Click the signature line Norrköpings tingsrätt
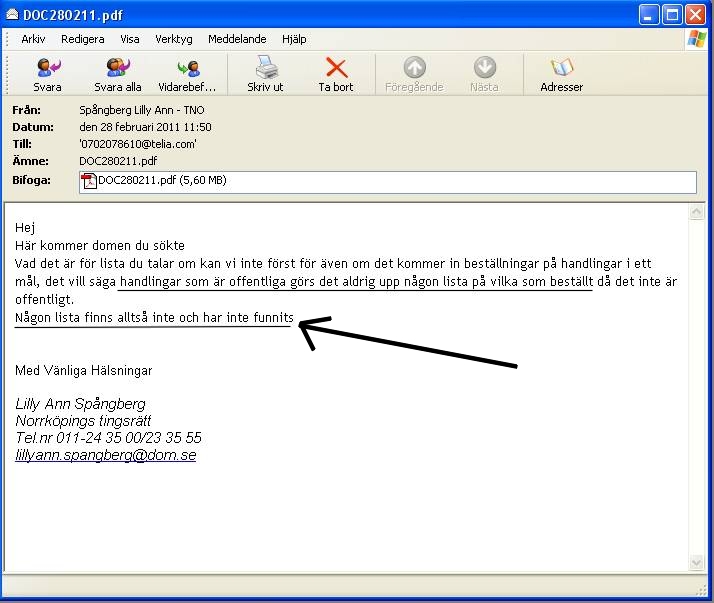This screenshot has height=603, width=714. [83, 420]
